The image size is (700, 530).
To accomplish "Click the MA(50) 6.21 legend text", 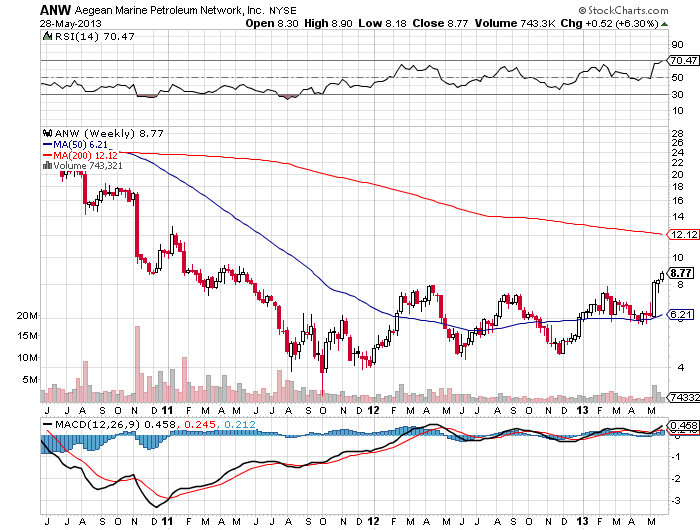I will pyautogui.click(x=81, y=145).
